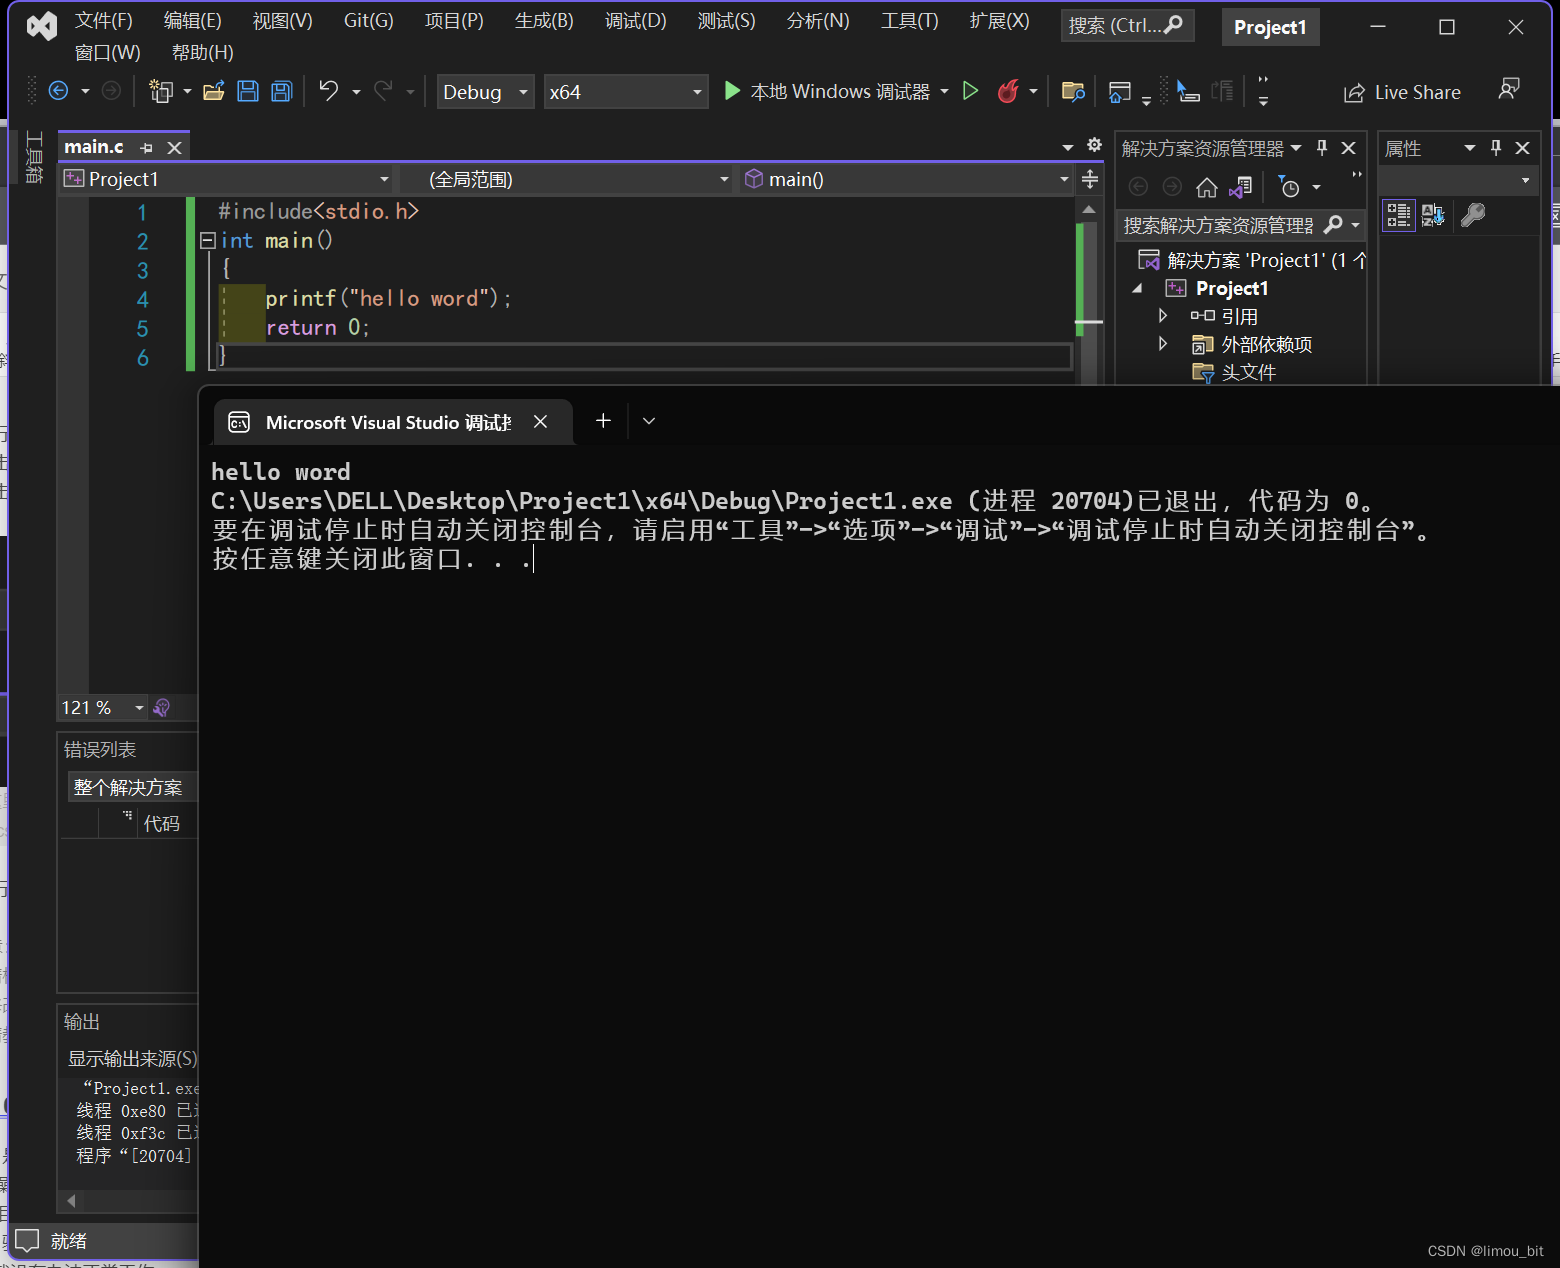
Task: Collapse the main function code block
Action: point(208,241)
